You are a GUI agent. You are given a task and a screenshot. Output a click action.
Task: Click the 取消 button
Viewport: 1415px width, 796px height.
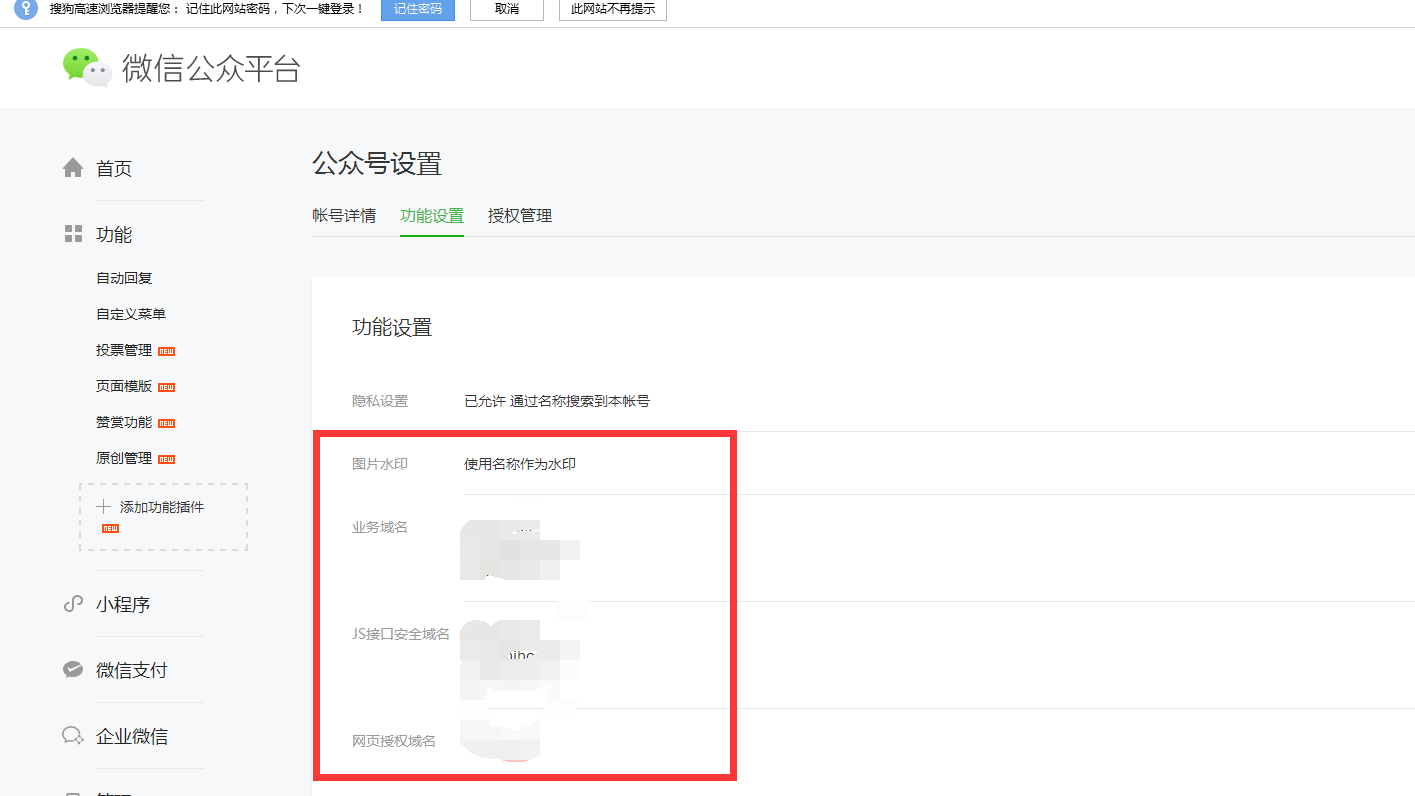point(507,9)
